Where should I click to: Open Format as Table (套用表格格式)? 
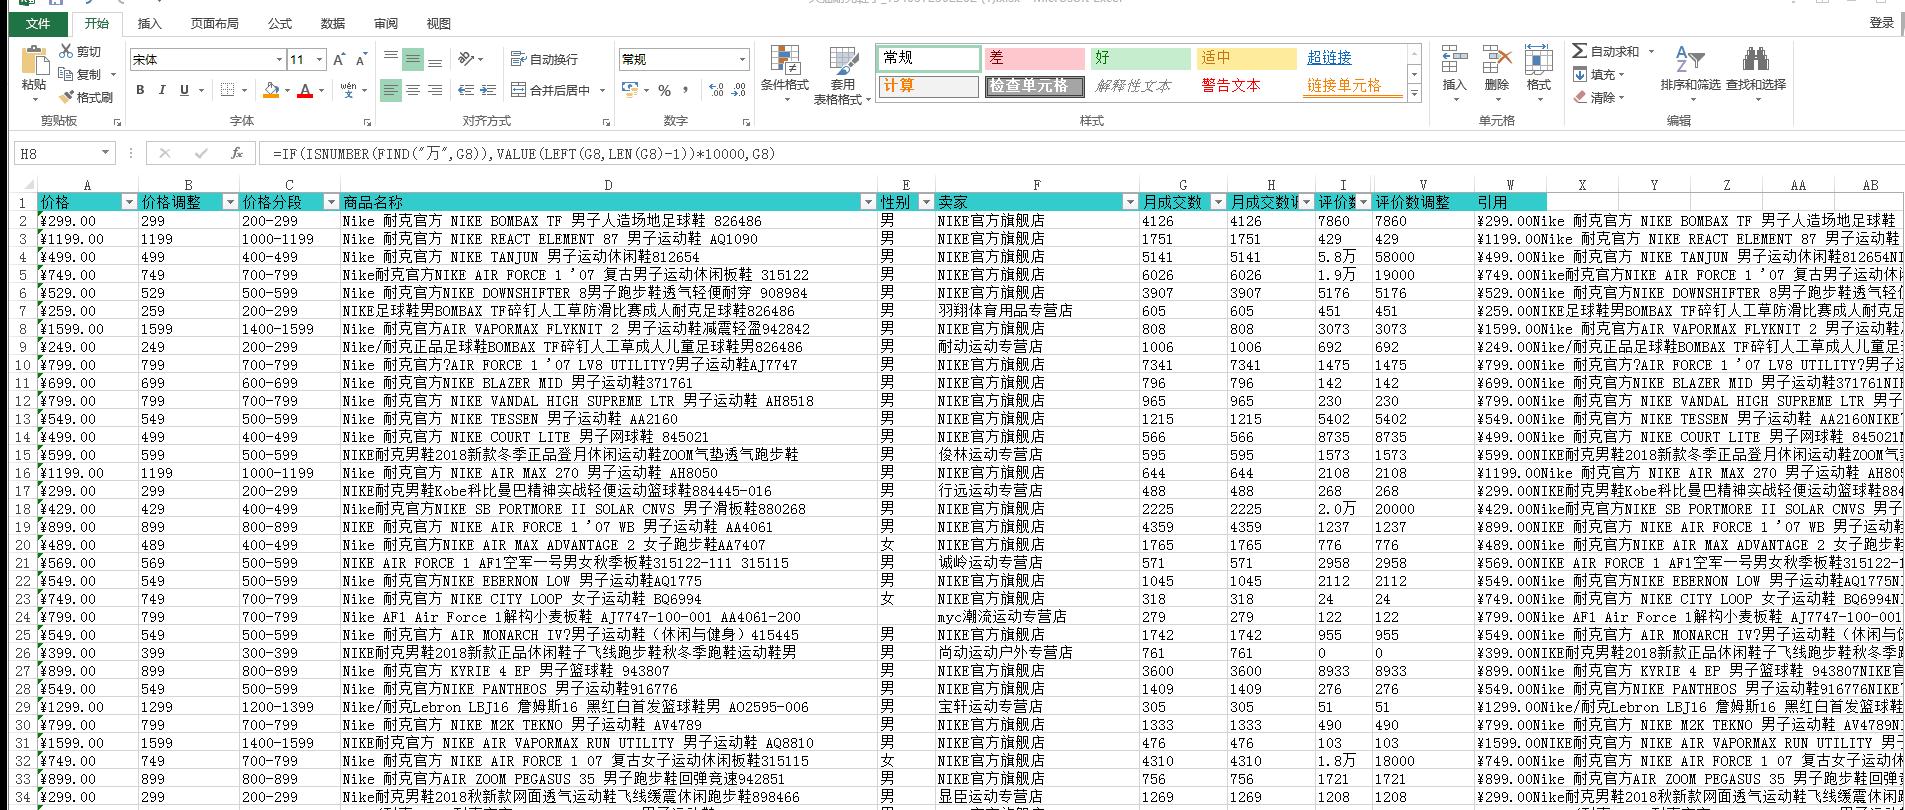point(843,75)
